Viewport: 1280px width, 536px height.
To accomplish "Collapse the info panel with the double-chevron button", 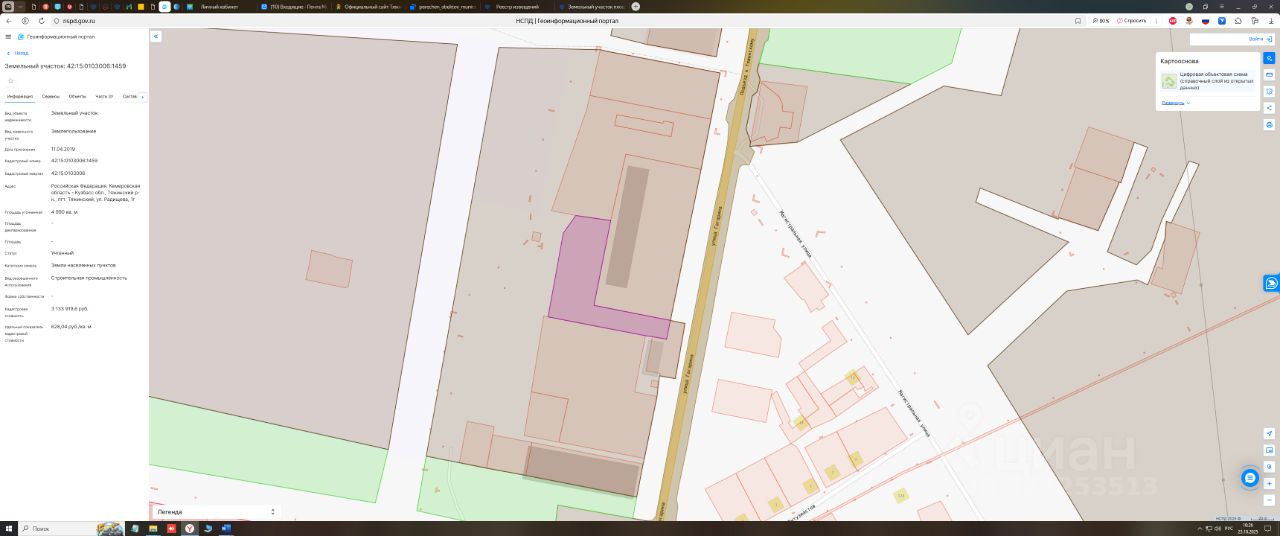I will click(x=155, y=36).
